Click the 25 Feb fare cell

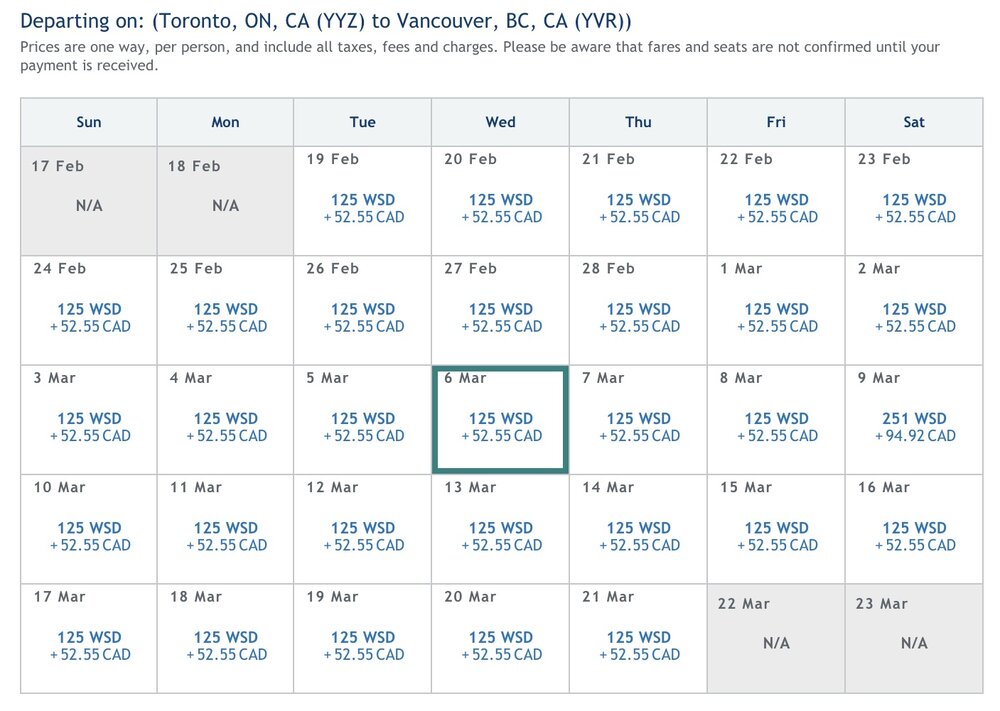tap(226, 317)
